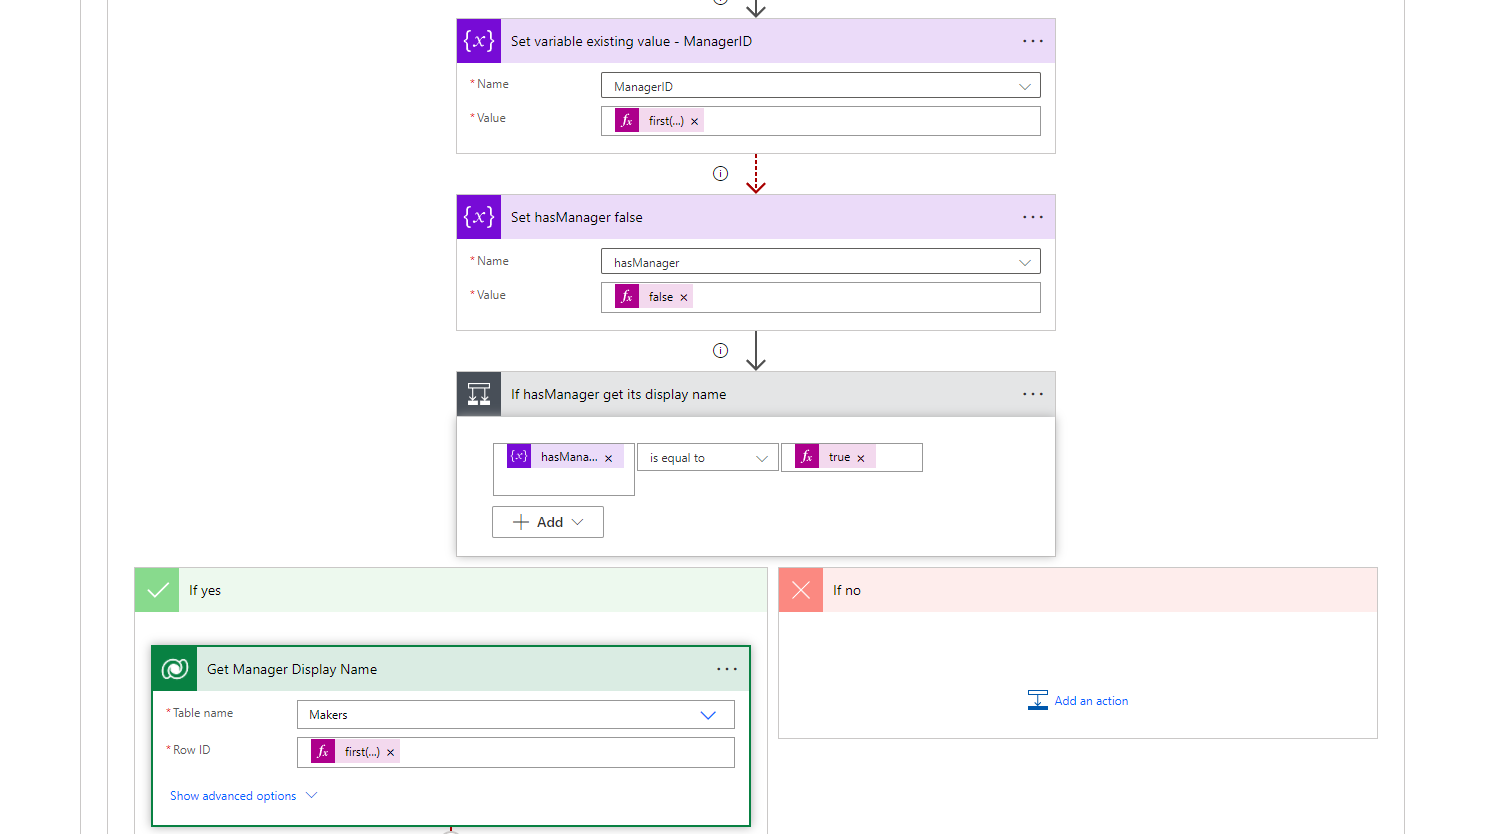Click the info icon above Set hasManager false
Viewport: 1491px width, 834px height.
click(x=720, y=173)
